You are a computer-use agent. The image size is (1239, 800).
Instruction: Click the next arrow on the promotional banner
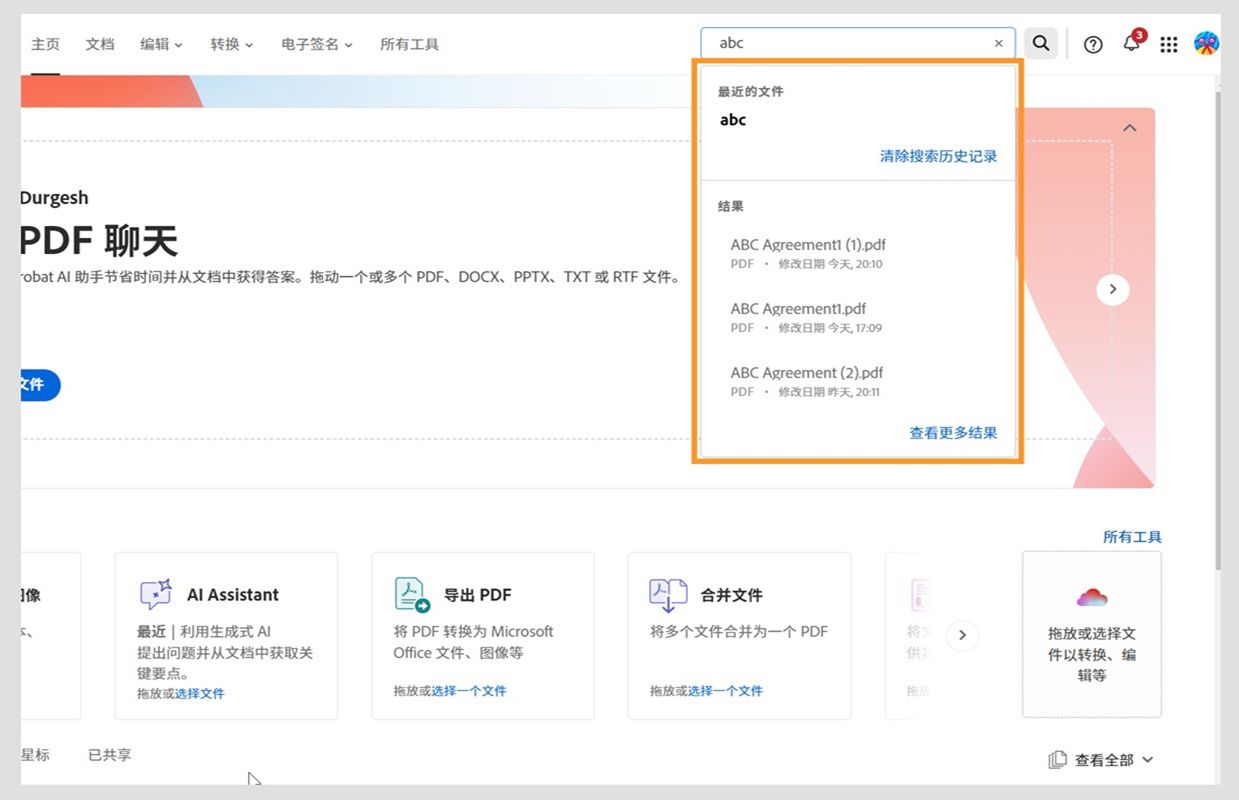pos(1112,289)
